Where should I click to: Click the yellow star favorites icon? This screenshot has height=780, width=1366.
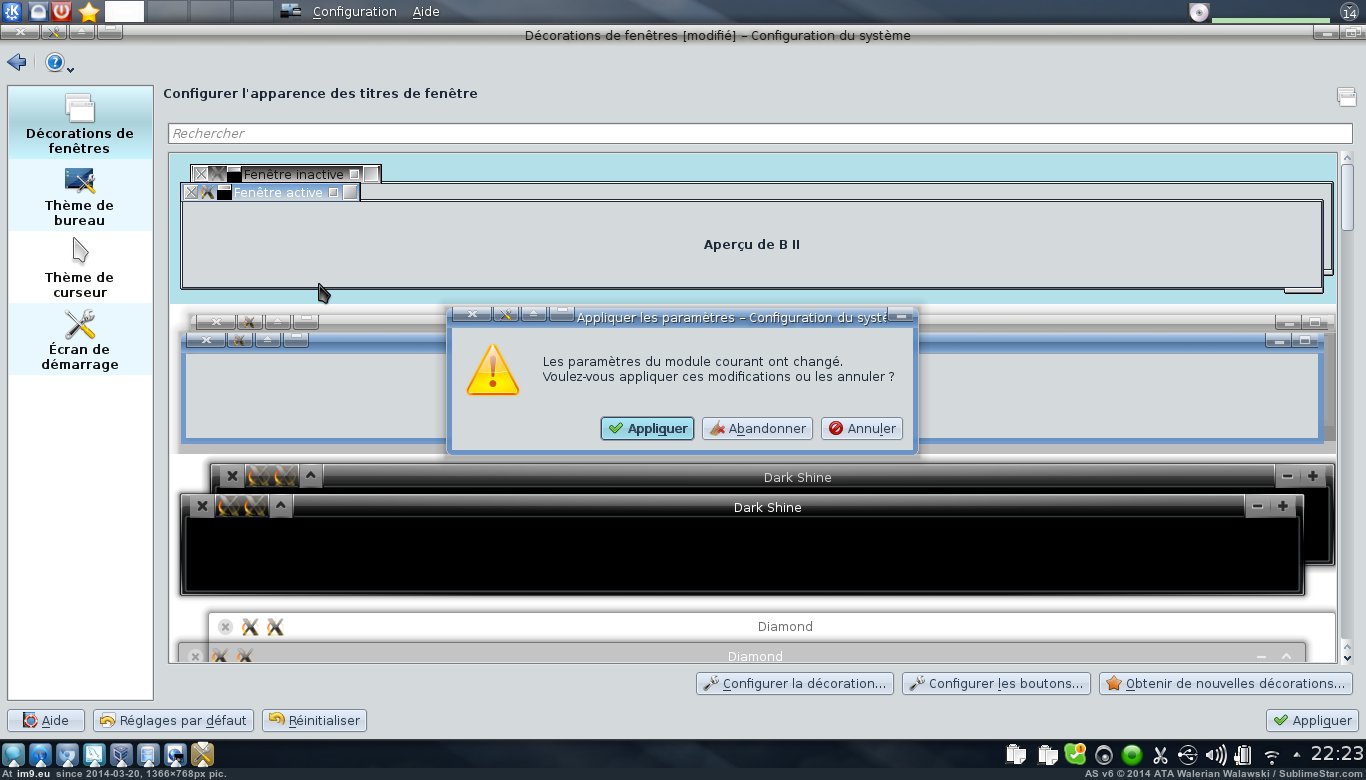point(89,12)
